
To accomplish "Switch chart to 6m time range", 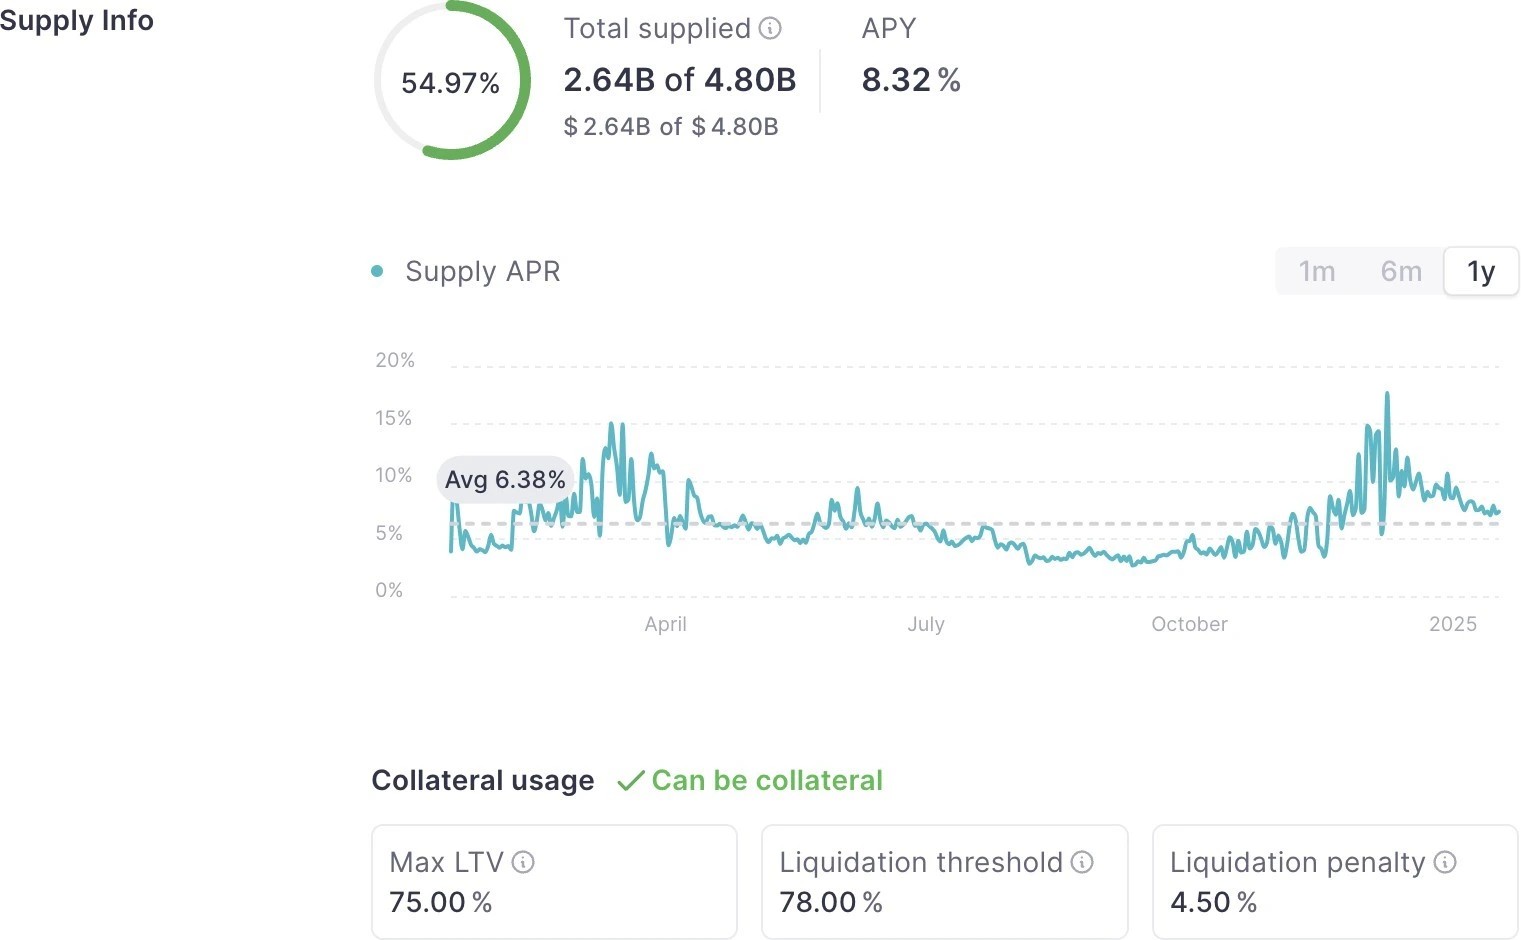I will pos(1400,271).
